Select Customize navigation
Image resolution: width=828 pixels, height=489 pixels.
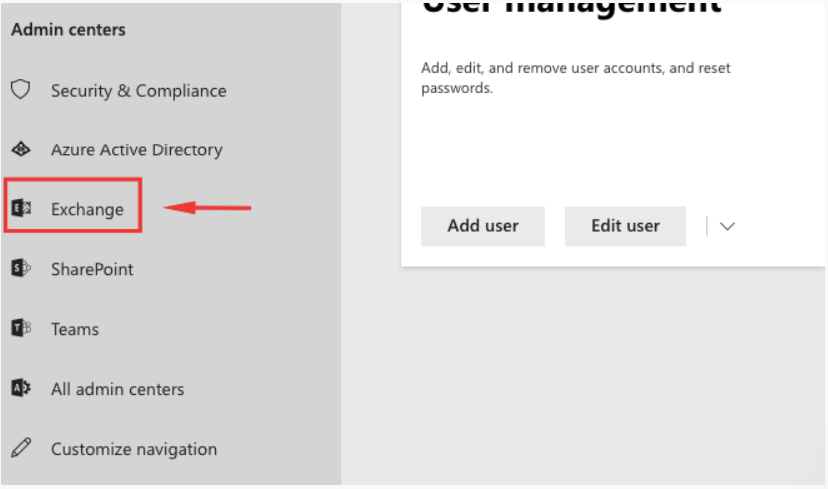click(x=134, y=449)
